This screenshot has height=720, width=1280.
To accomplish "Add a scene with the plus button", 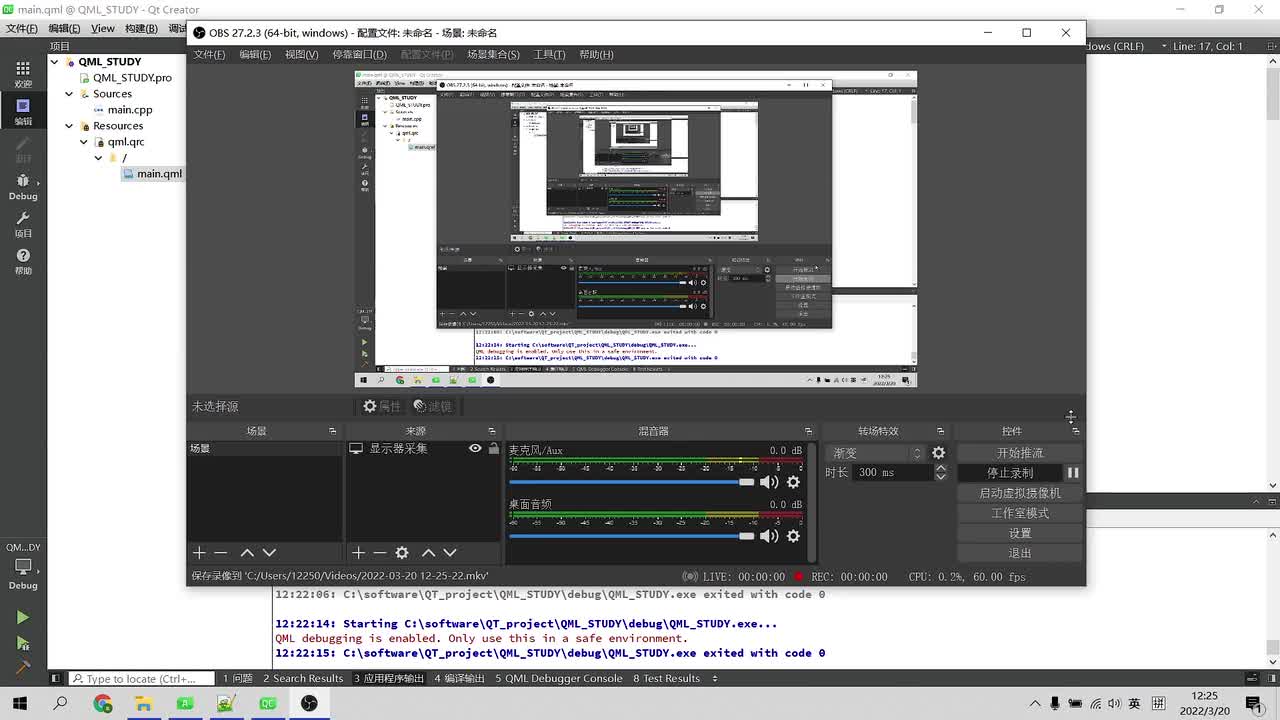I will click(199, 552).
